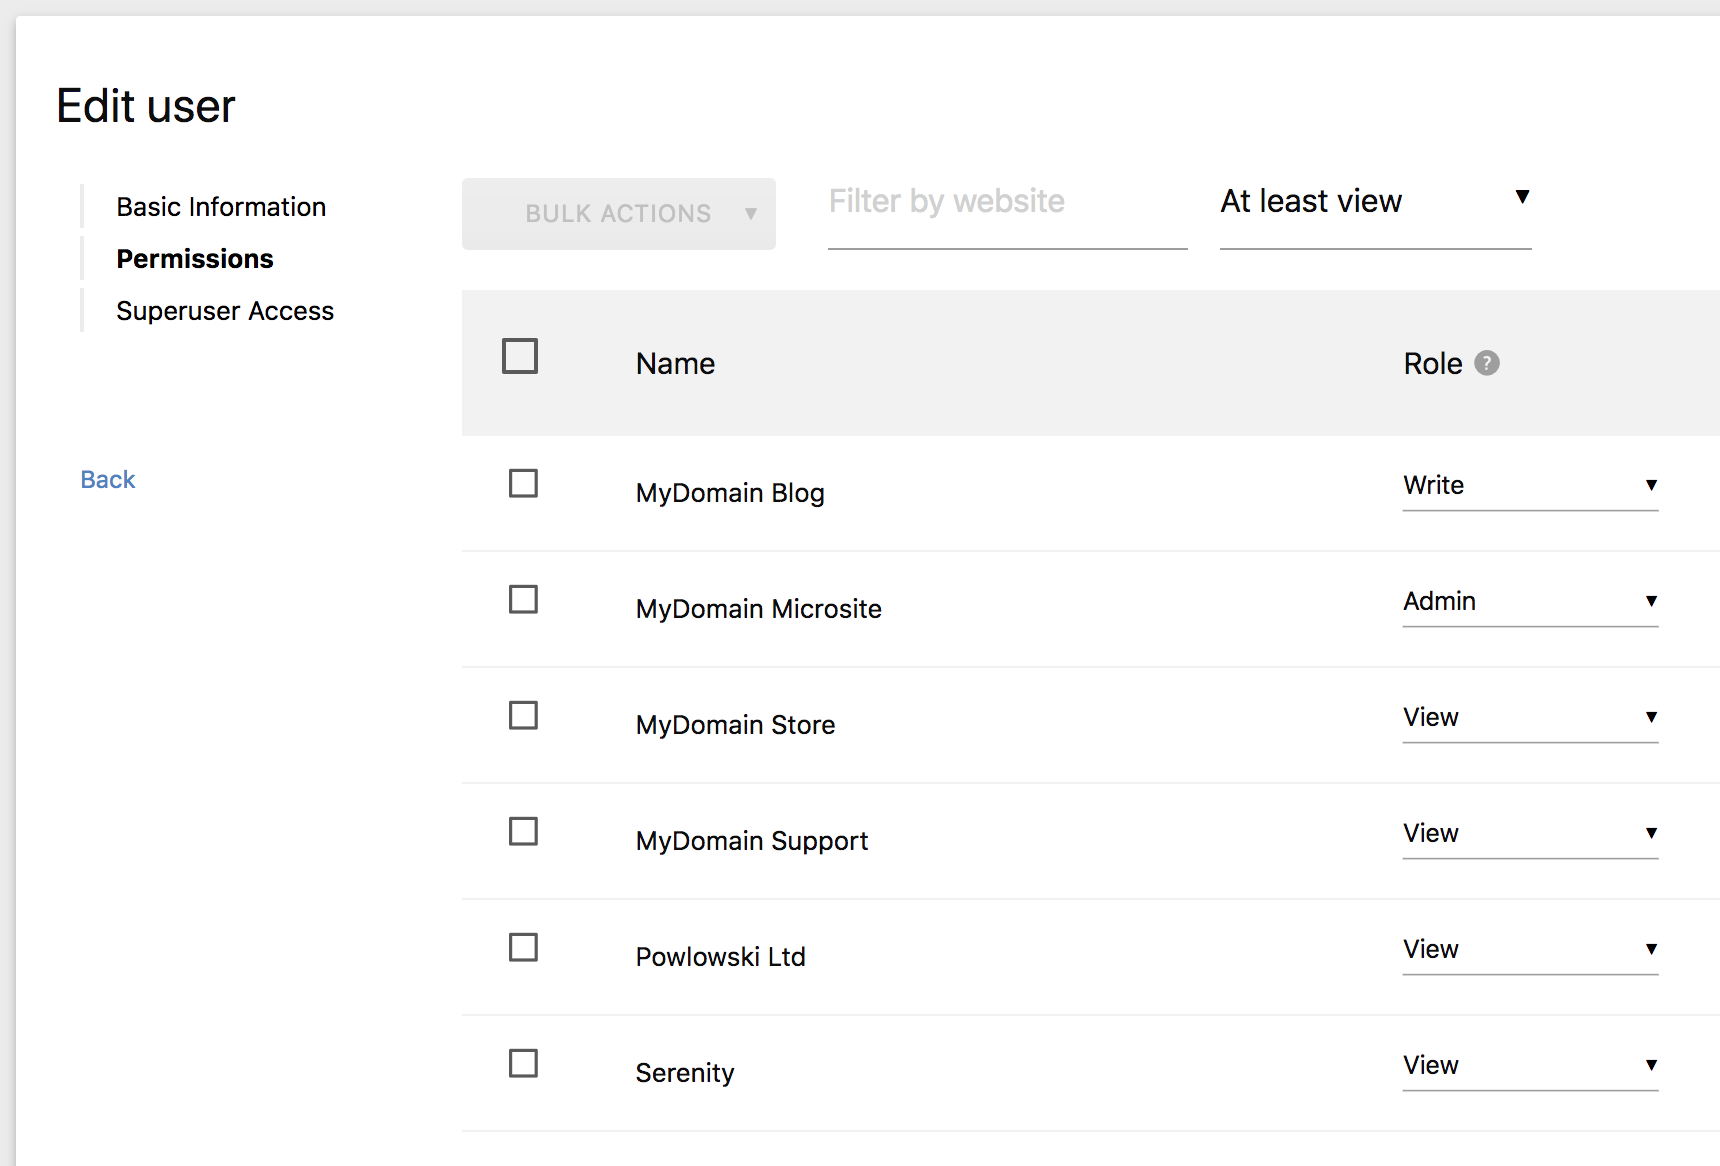
Task: Toggle the select-all checkbox in header
Action: pos(520,356)
